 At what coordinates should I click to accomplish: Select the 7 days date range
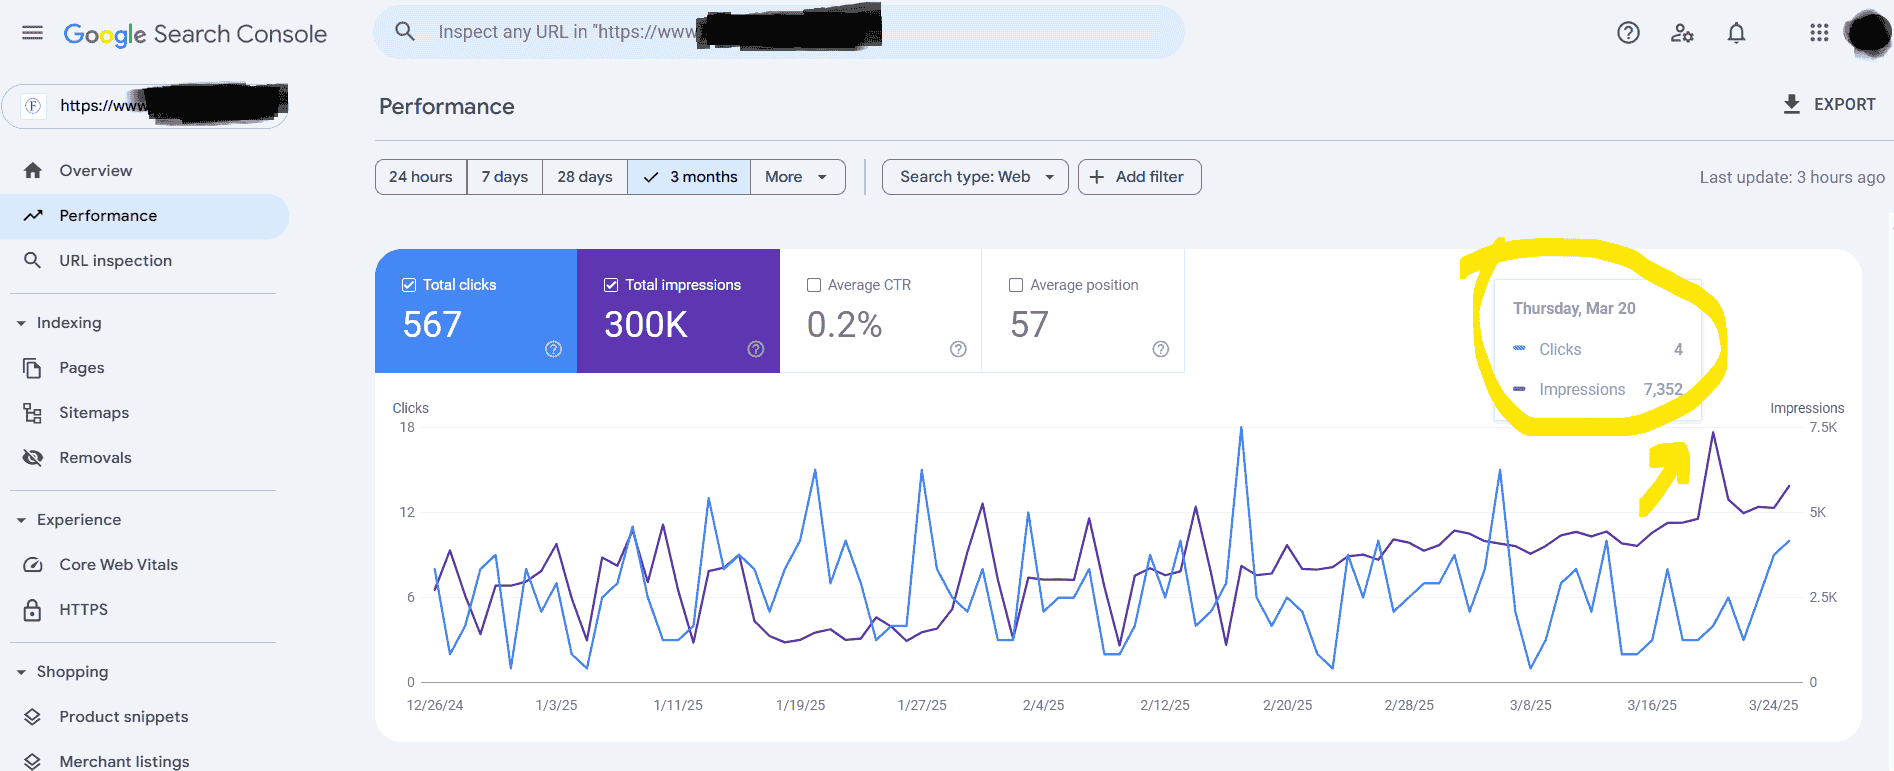tap(505, 177)
